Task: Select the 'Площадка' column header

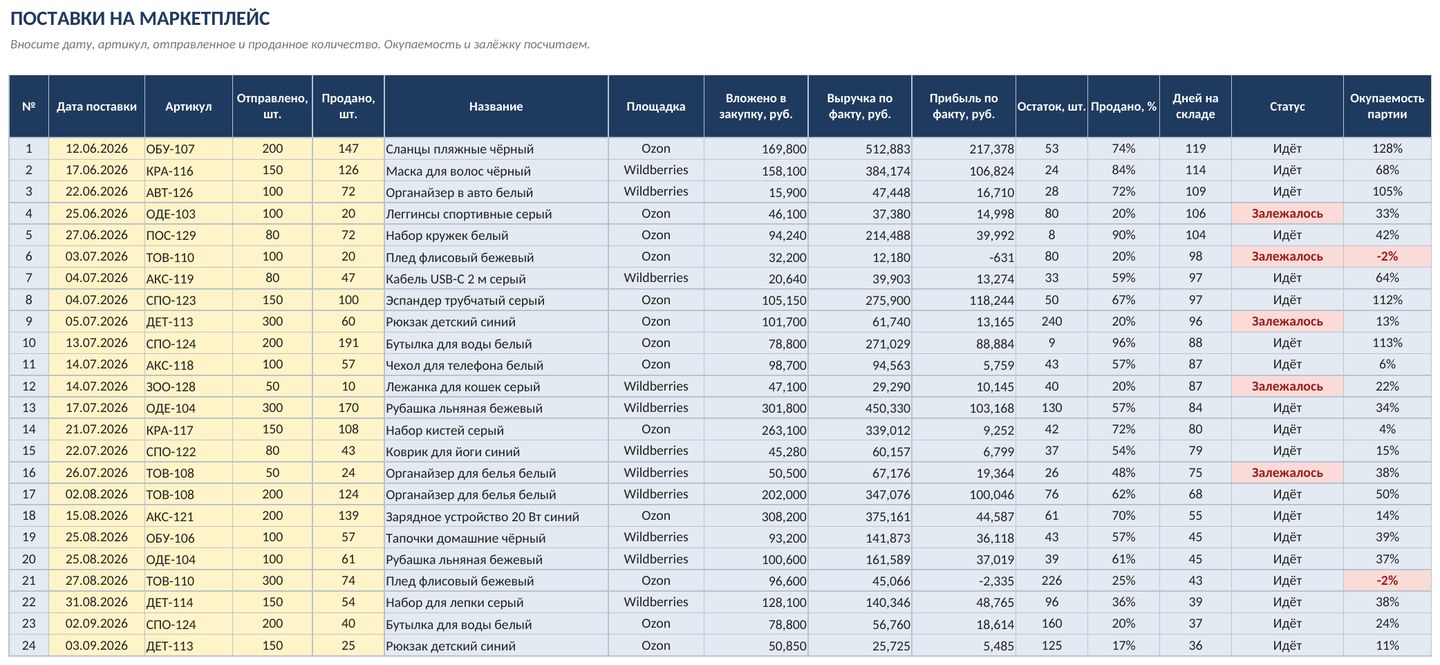Action: coord(656,106)
